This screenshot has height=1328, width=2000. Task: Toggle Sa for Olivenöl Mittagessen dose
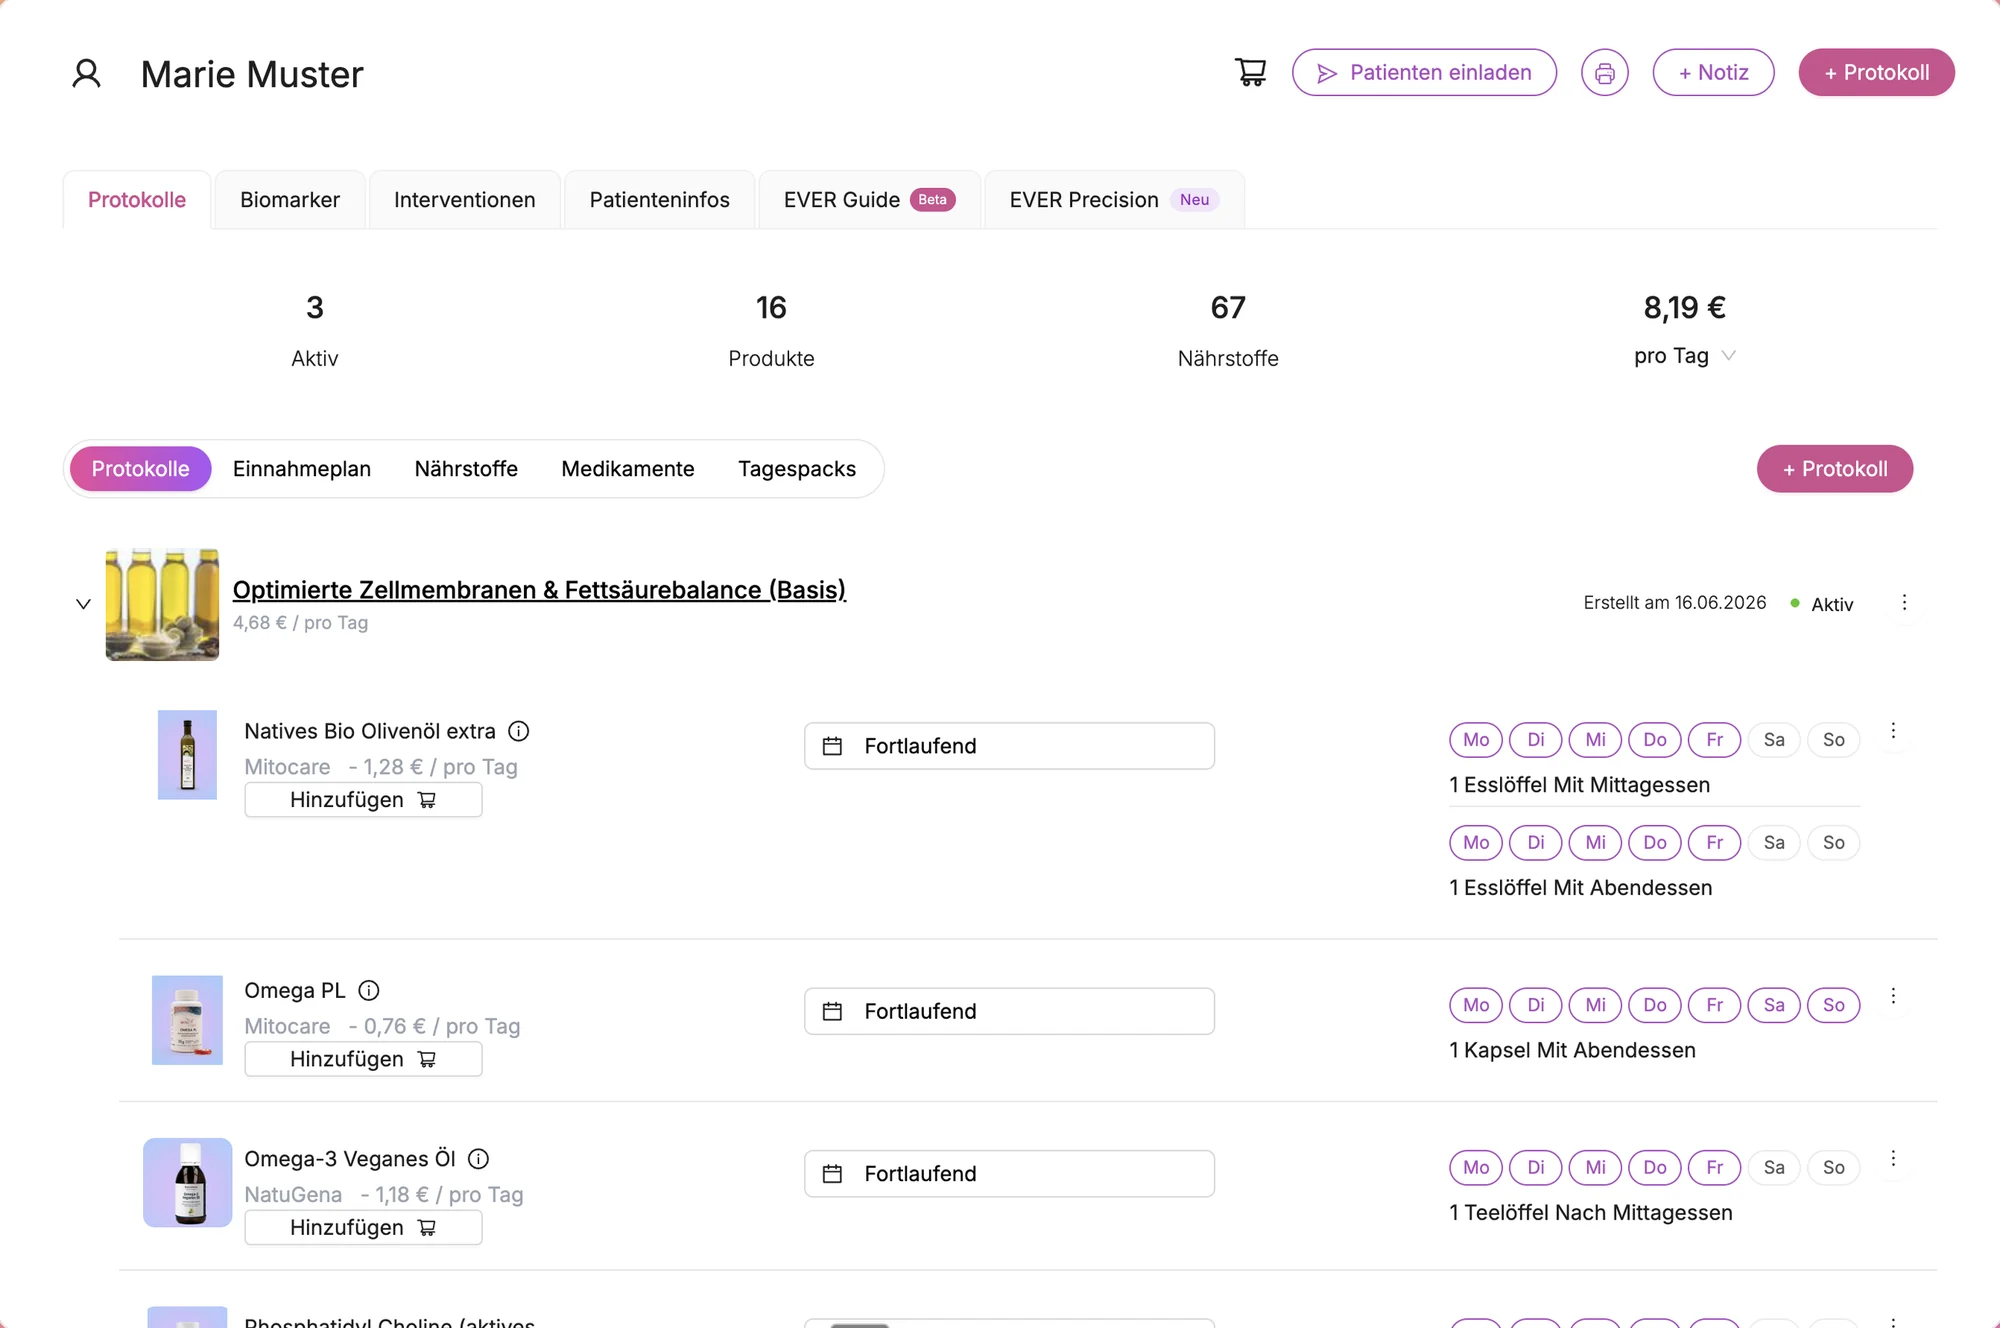[x=1774, y=740]
